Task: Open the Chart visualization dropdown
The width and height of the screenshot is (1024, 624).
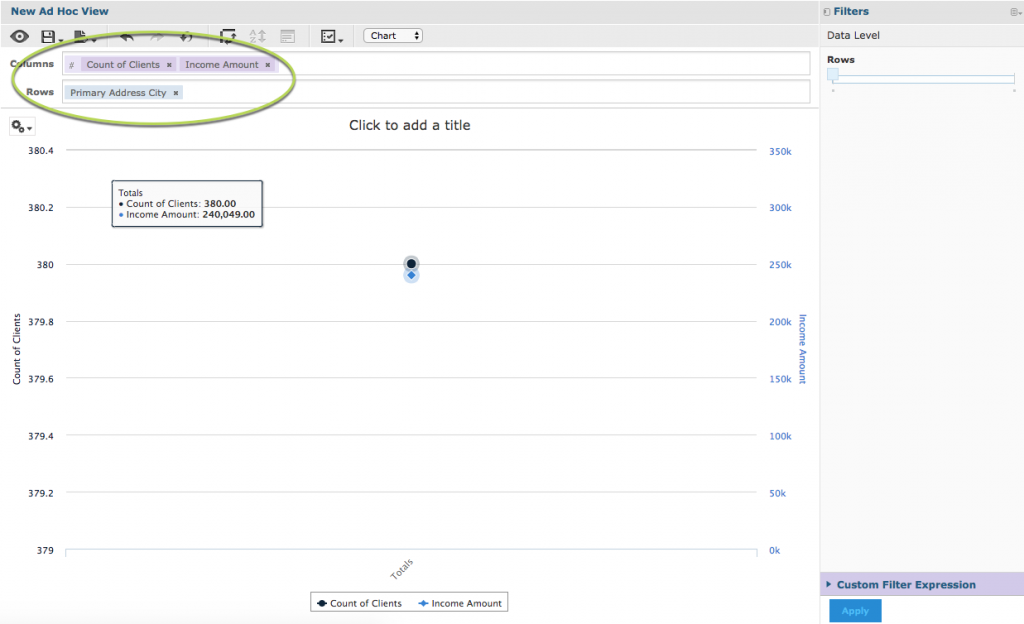Action: [392, 35]
